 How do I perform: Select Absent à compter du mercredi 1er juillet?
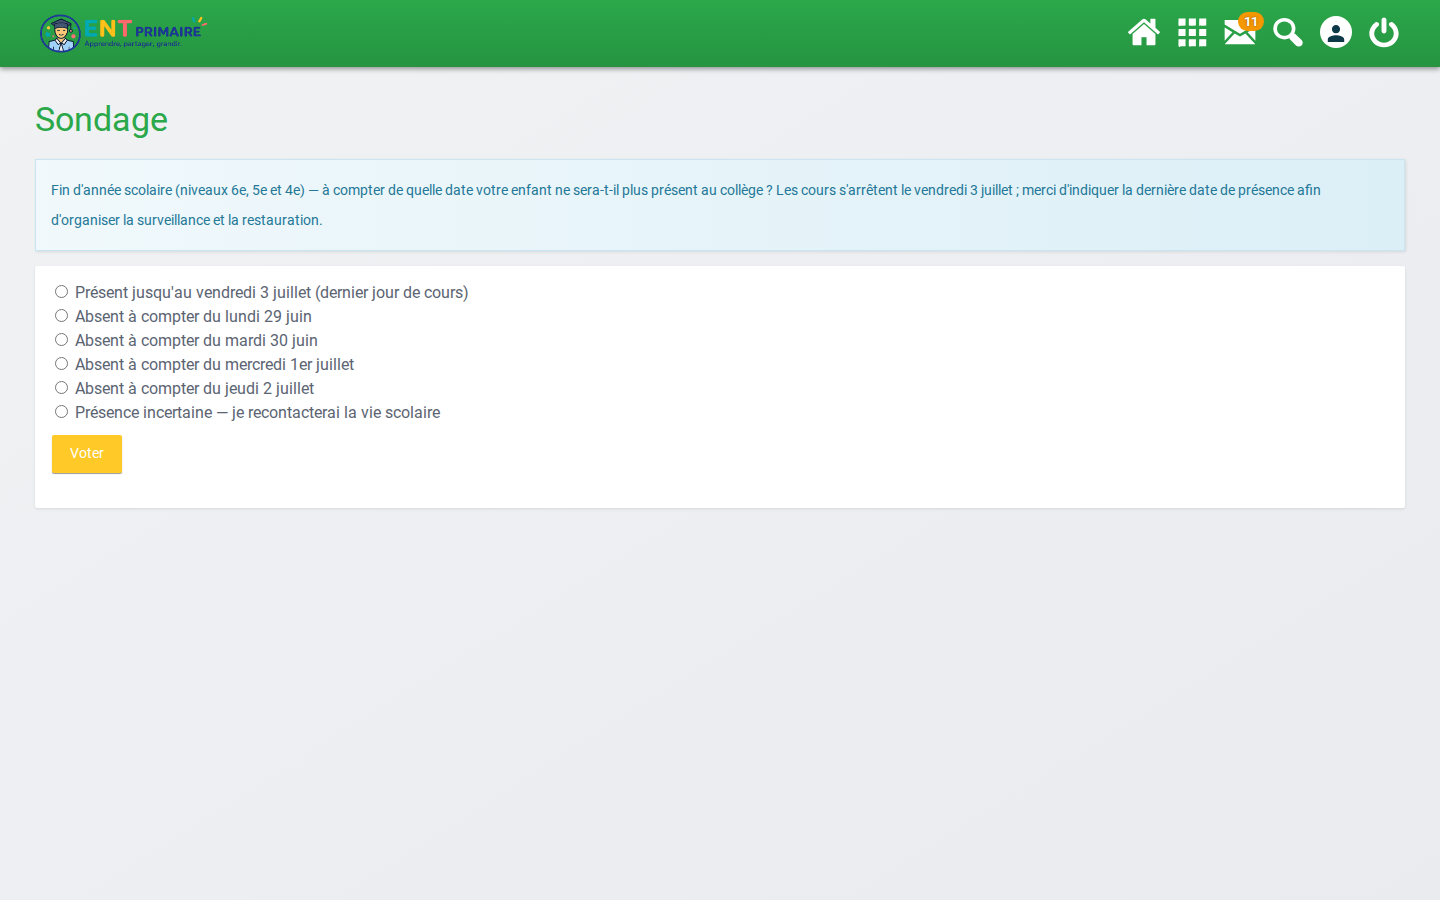61,364
